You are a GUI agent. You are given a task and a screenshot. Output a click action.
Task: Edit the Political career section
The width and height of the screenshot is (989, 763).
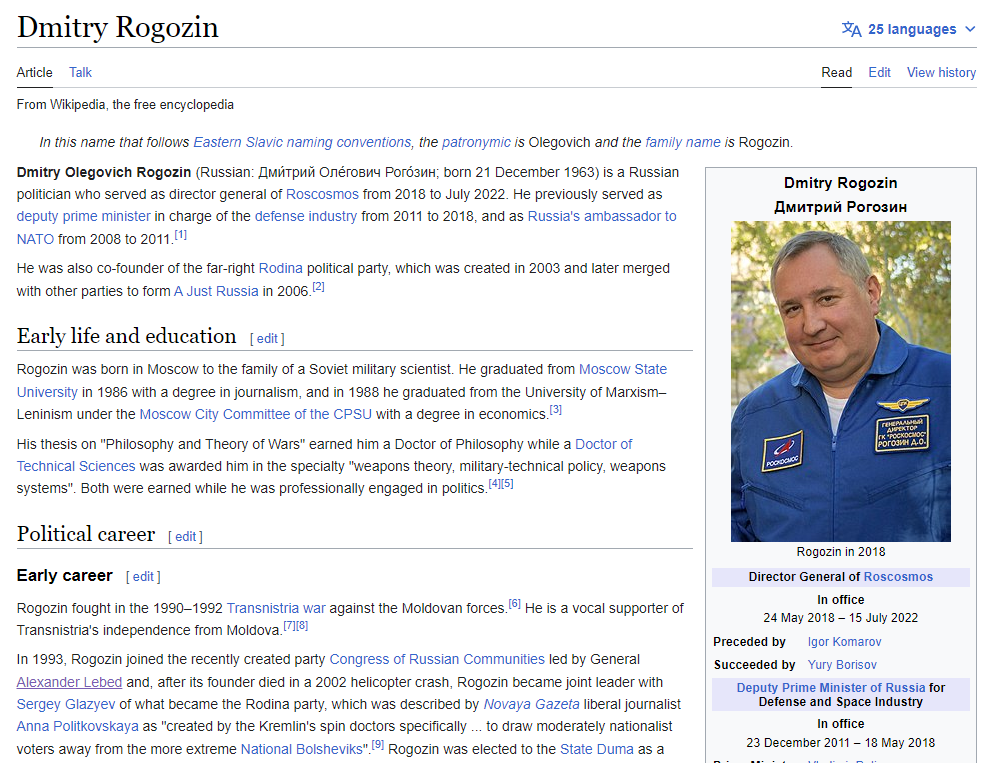pos(185,537)
